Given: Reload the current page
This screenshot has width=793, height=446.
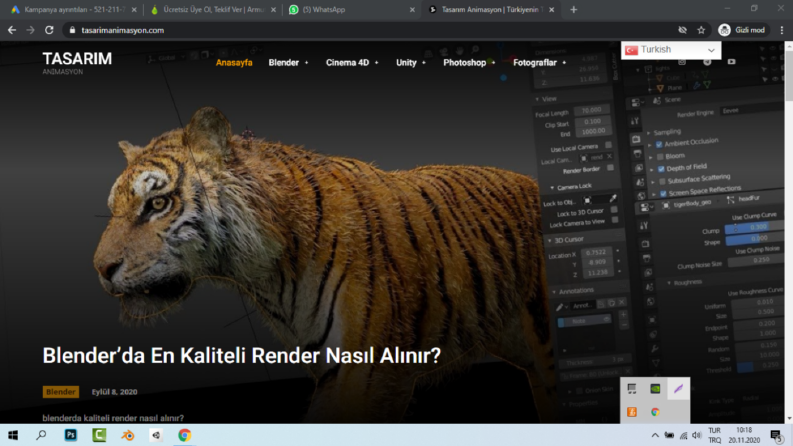Looking at the screenshot, I should click(x=49, y=30).
